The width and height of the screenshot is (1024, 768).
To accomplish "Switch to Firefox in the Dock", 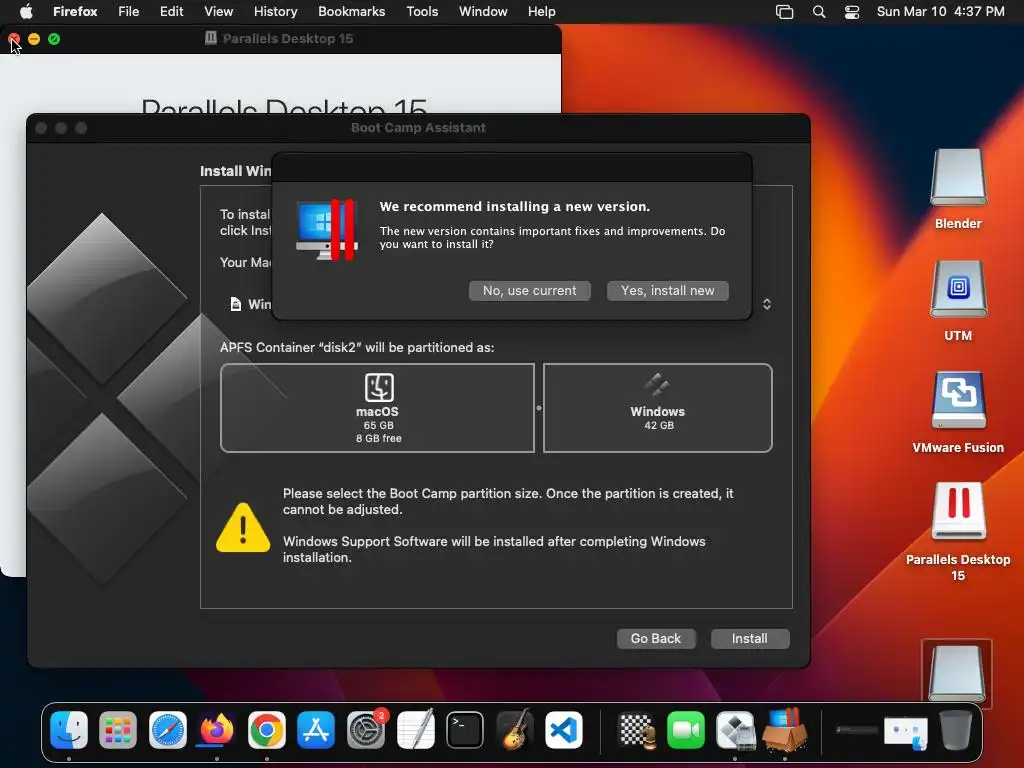I will point(217,729).
